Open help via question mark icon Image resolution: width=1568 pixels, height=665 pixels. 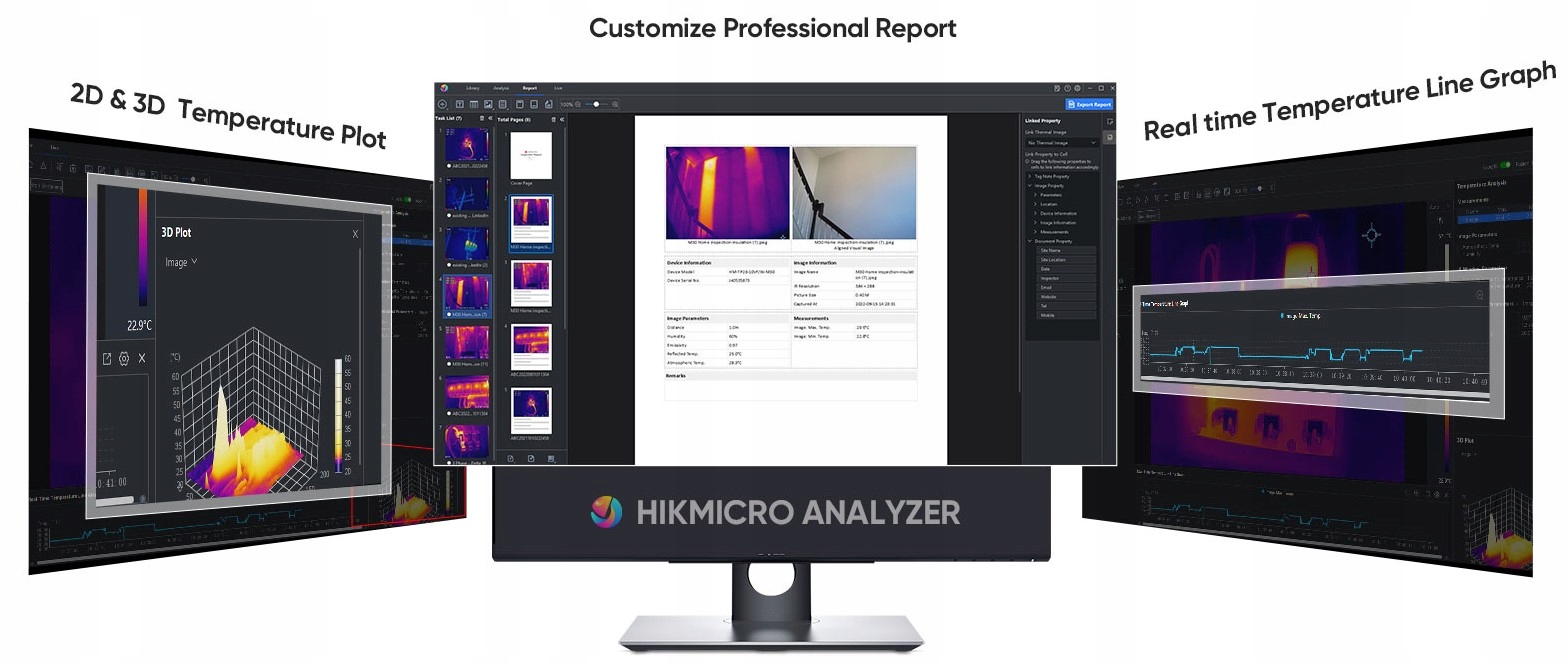point(1067,88)
